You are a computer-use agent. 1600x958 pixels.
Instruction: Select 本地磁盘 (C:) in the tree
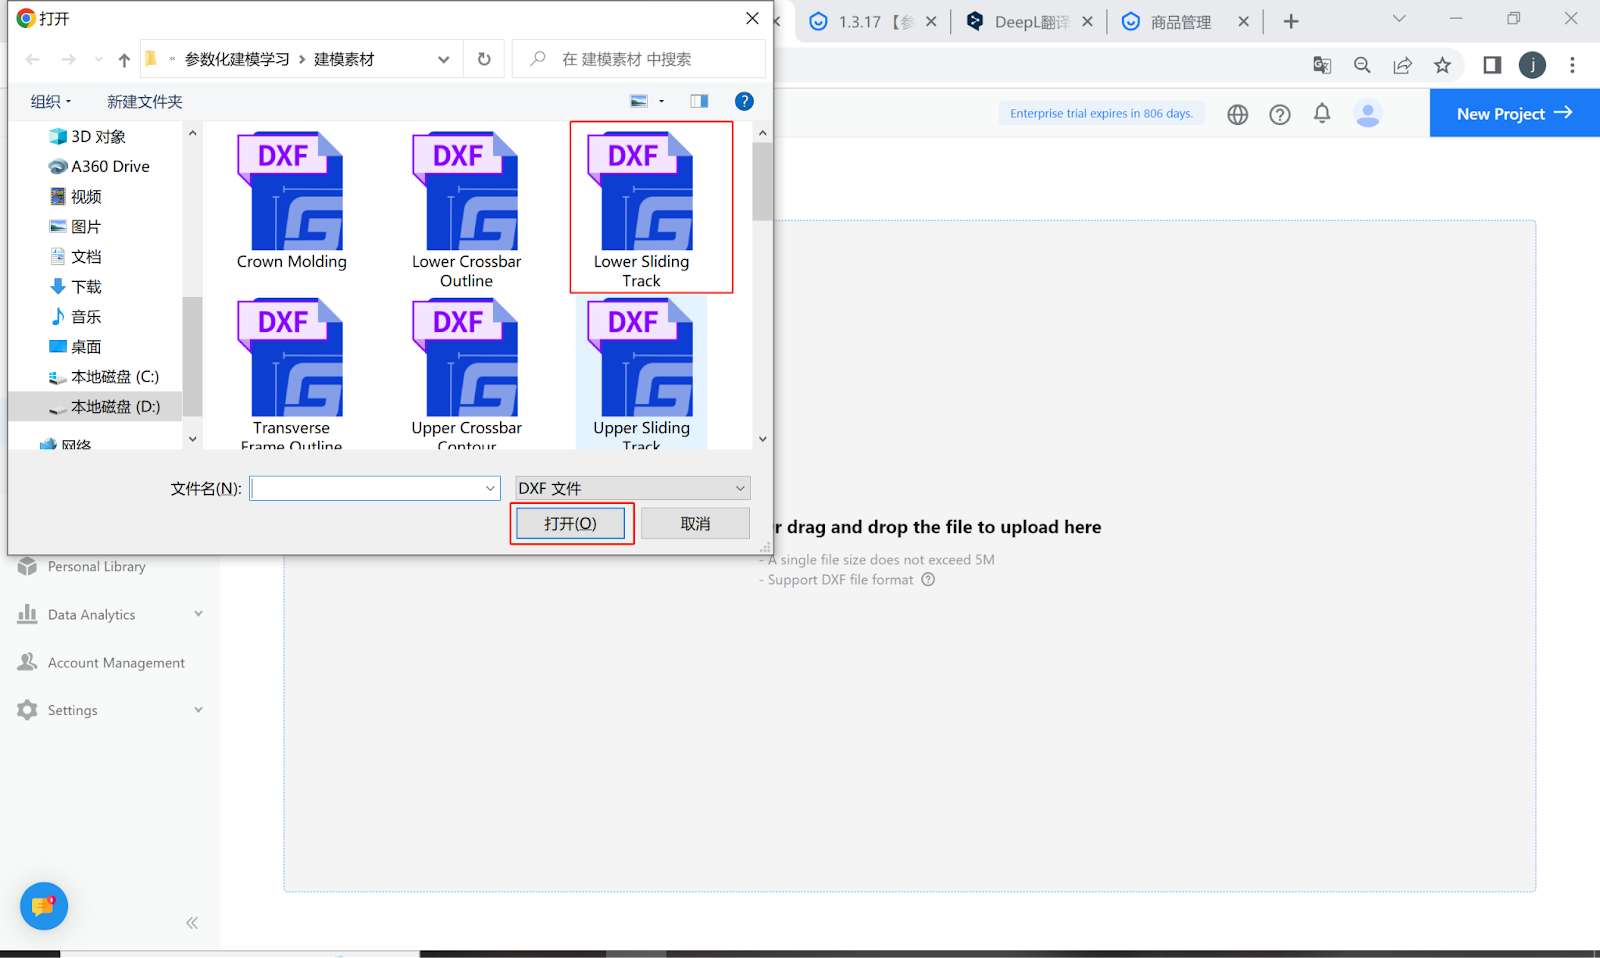pyautogui.click(x=105, y=377)
